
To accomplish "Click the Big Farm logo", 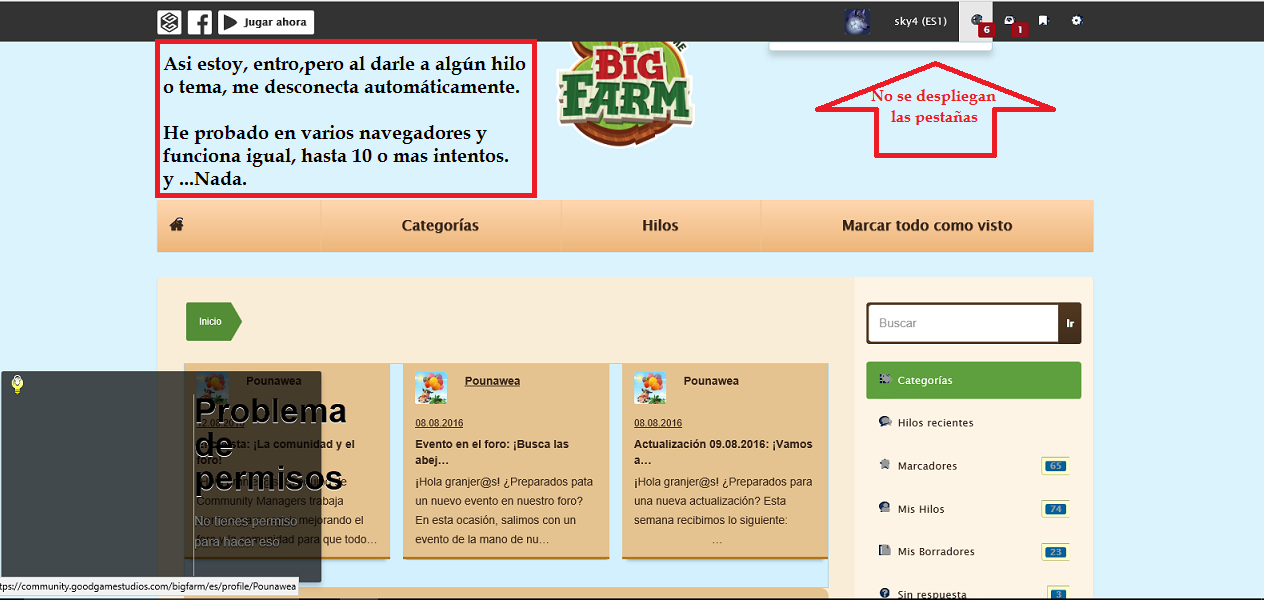I will (x=626, y=93).
